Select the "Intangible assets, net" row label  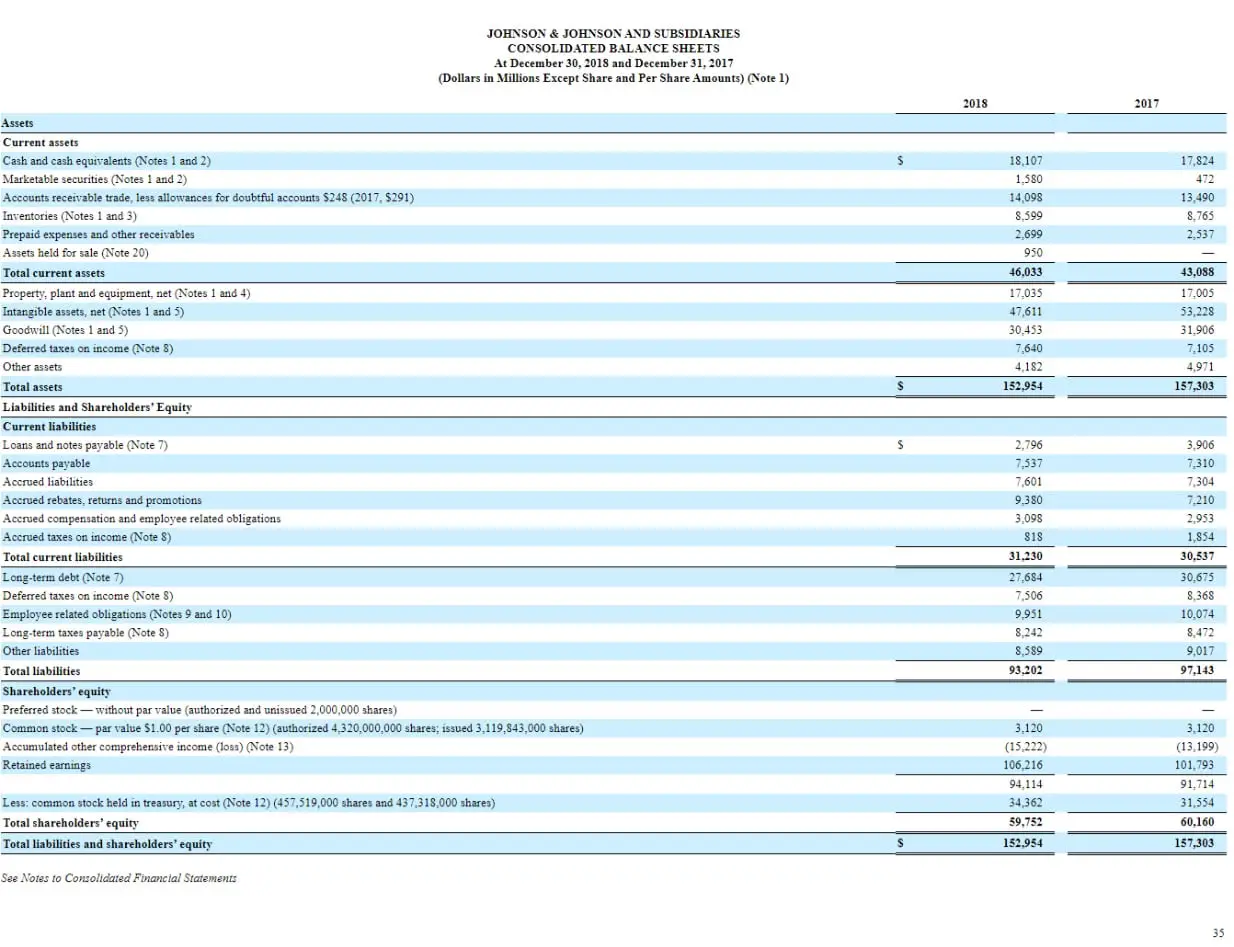click(94, 311)
